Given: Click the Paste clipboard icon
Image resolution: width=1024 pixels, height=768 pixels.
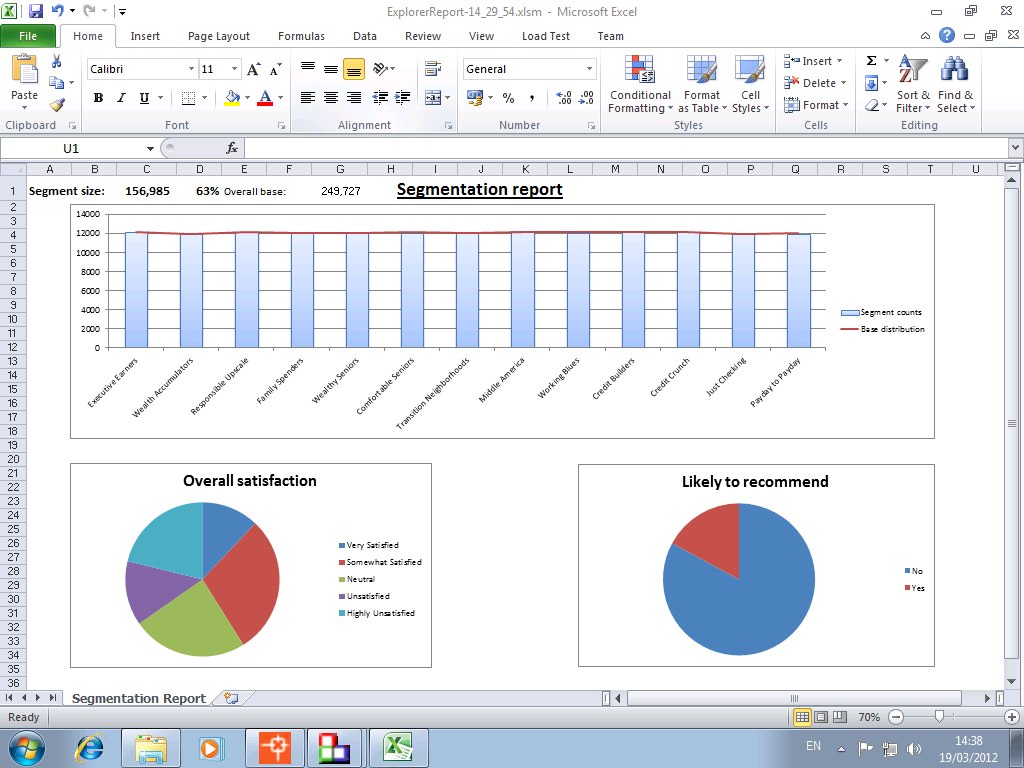Looking at the screenshot, I should tap(25, 69).
